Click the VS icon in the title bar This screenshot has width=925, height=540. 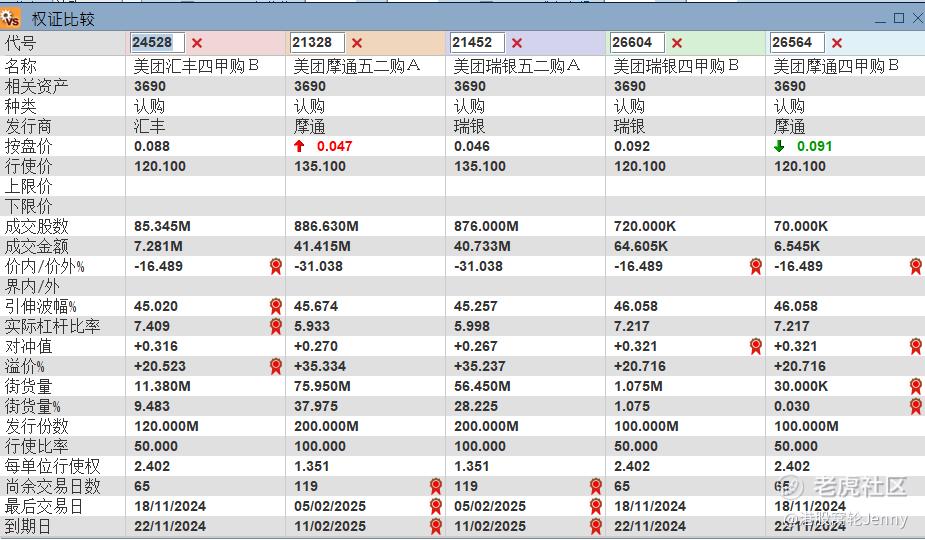click(x=10, y=18)
